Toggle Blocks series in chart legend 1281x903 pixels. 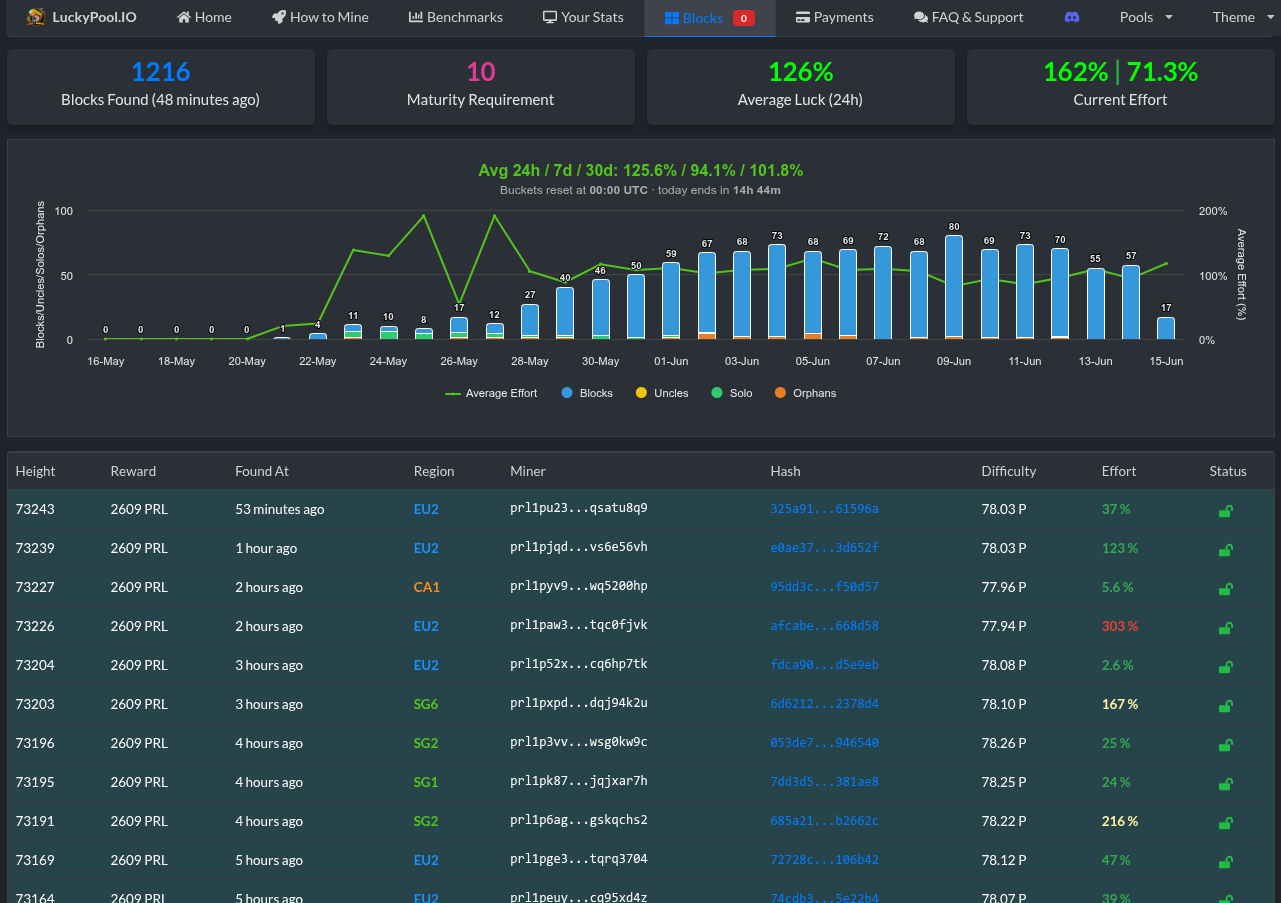coord(587,393)
